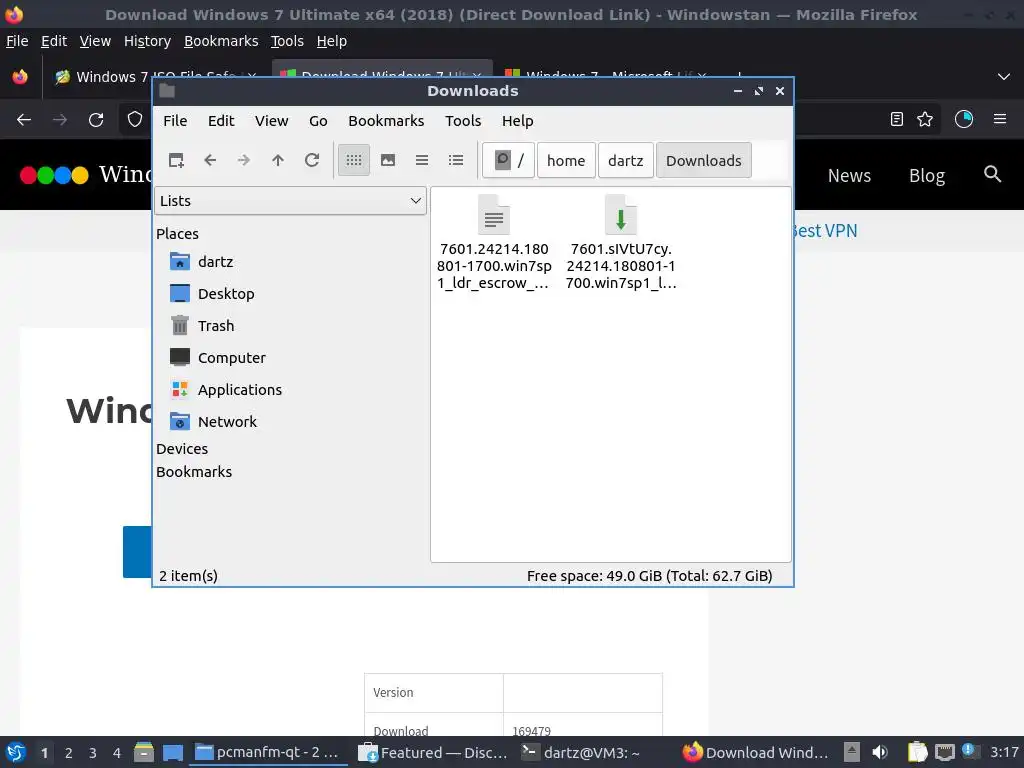Open the Go menu
The image size is (1024, 768).
click(318, 121)
